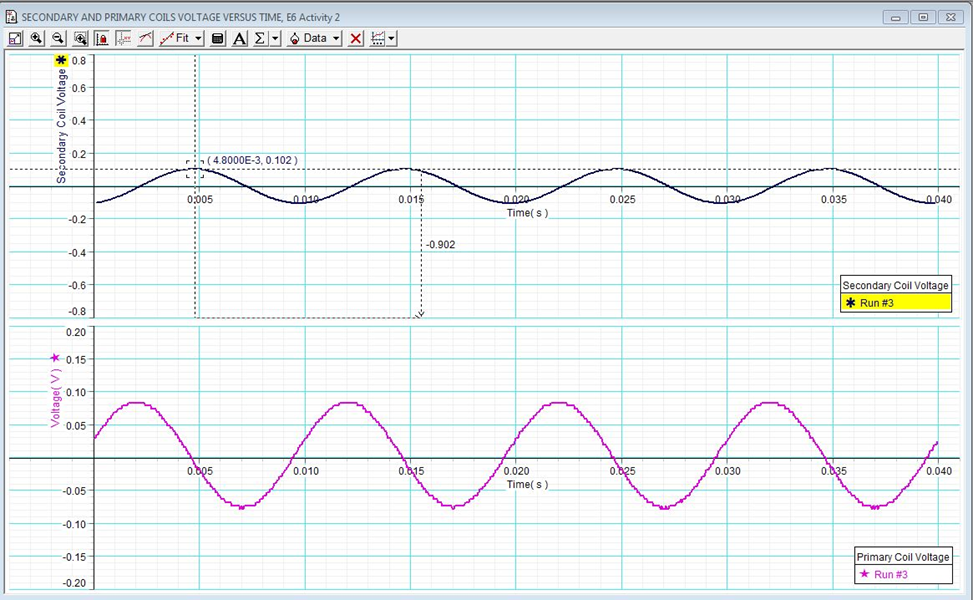Select the Zoom Out magnifier tool
Screen dimensions: 973x600
(58, 38)
